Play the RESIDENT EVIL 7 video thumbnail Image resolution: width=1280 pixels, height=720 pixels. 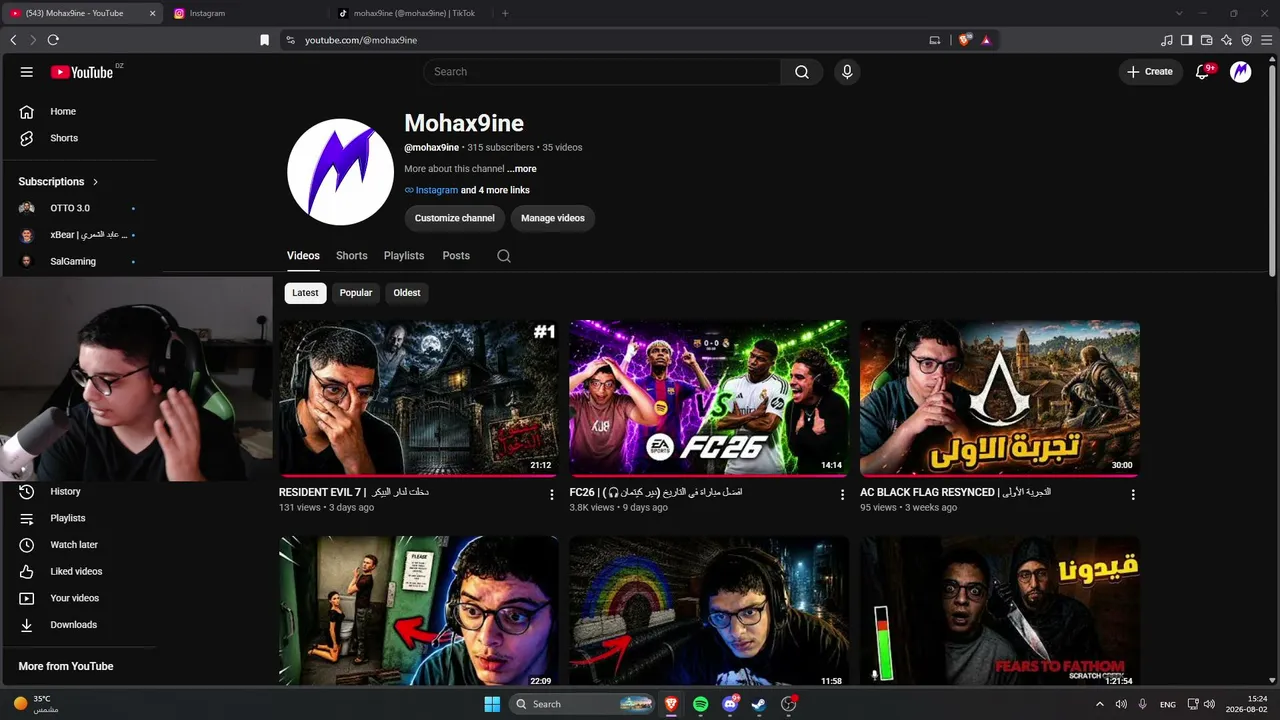point(419,398)
